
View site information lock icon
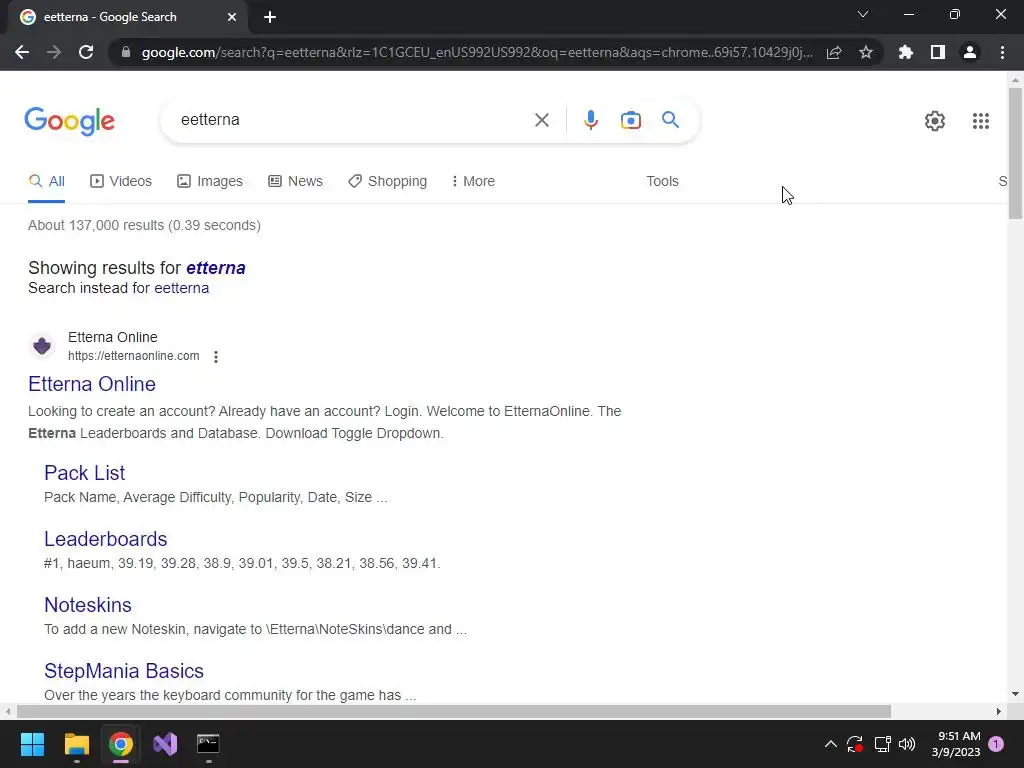click(126, 52)
